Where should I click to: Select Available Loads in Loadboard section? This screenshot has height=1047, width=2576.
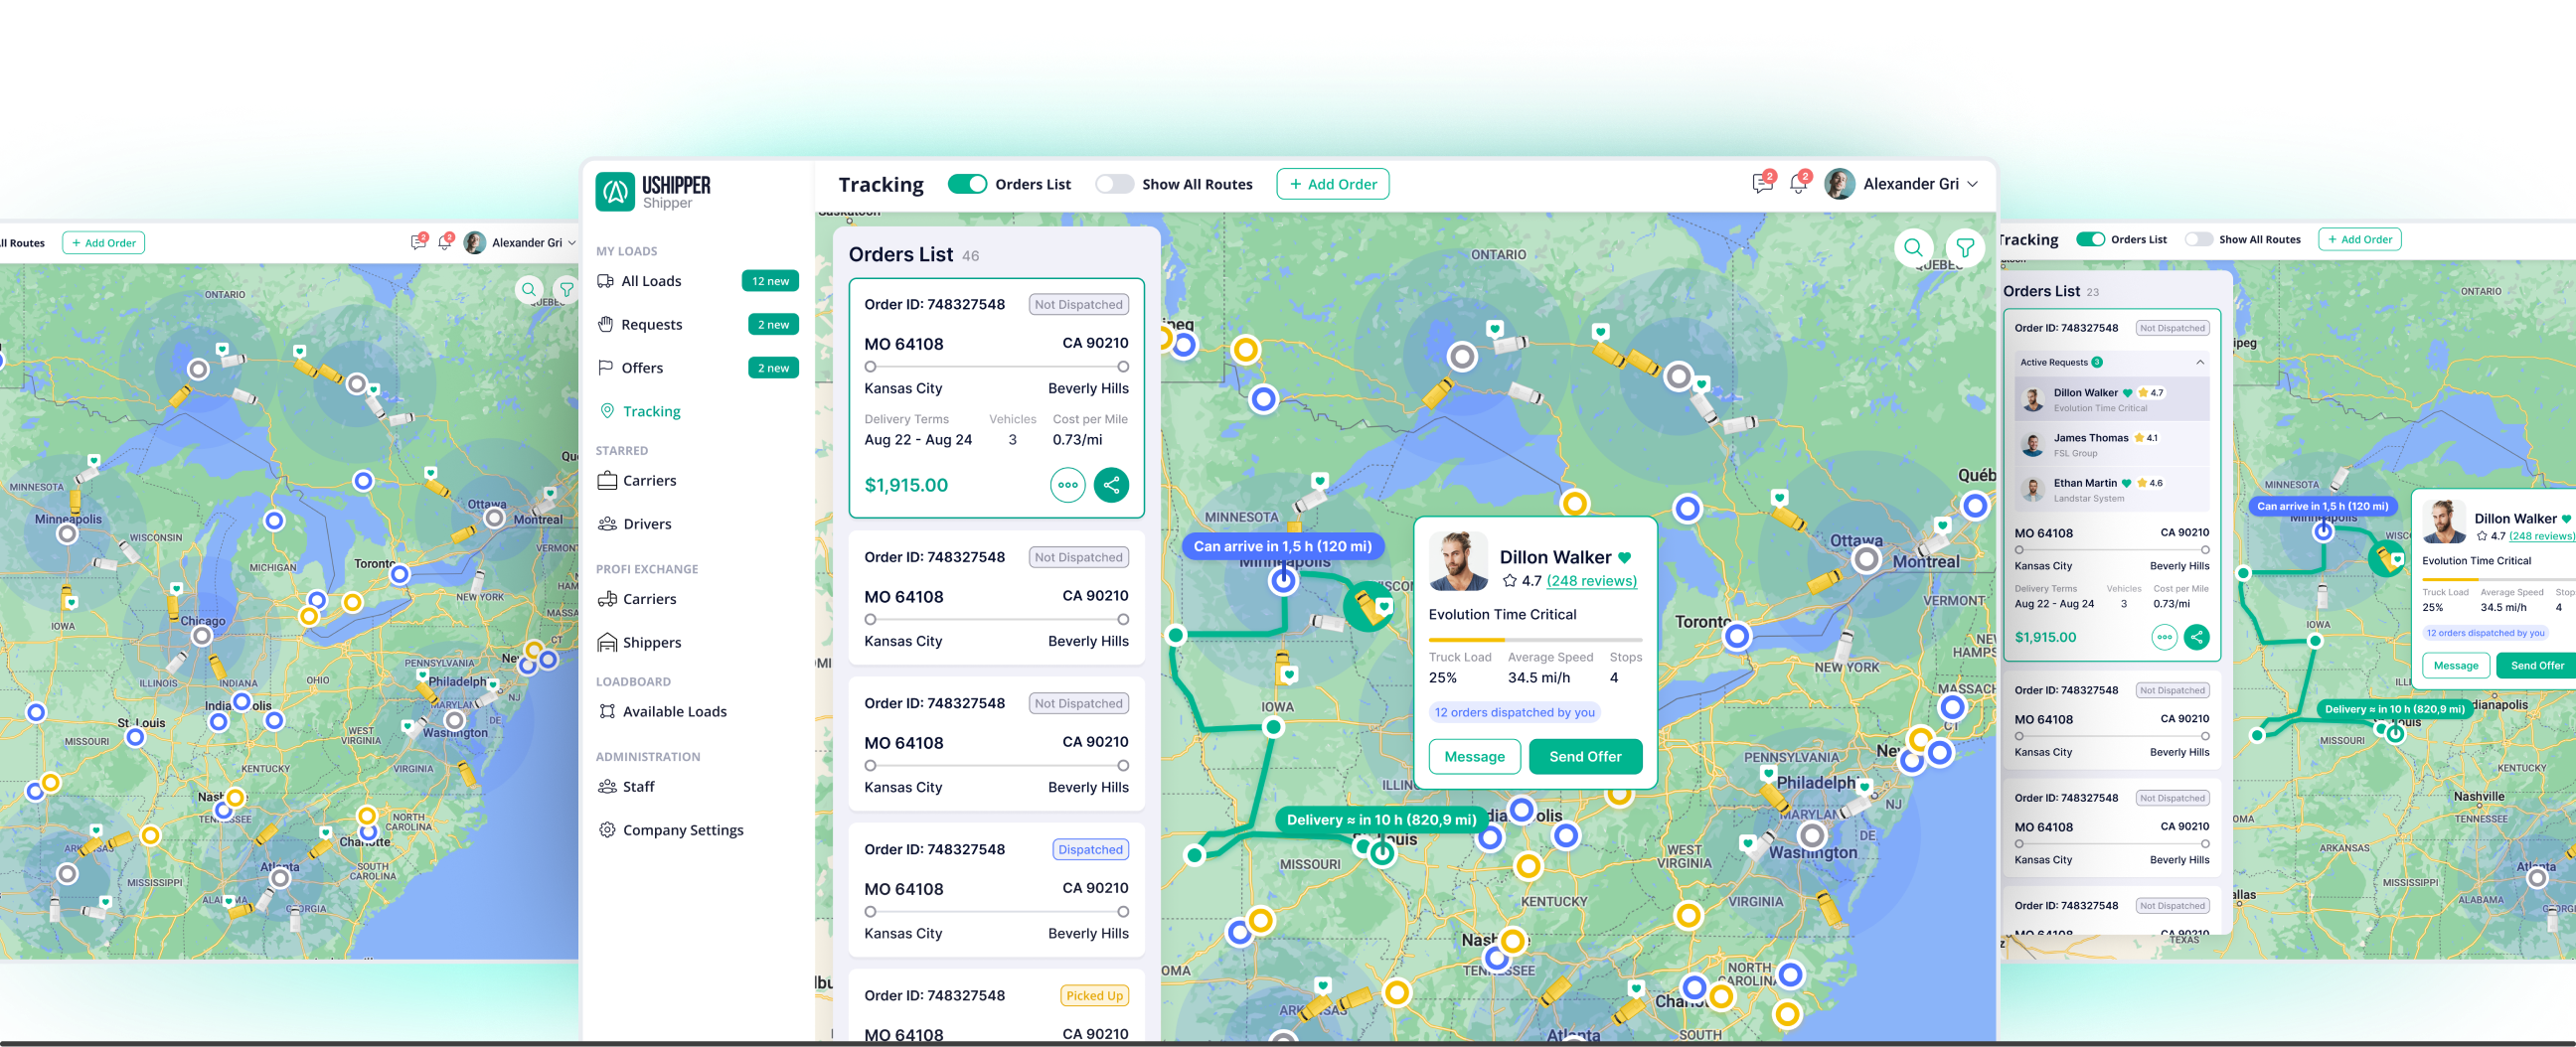point(674,712)
